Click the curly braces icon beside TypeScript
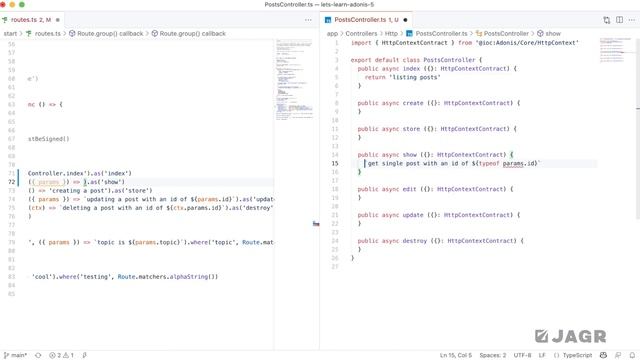Image resolution: width=640 pixels, height=360 pixels. click(556, 355)
